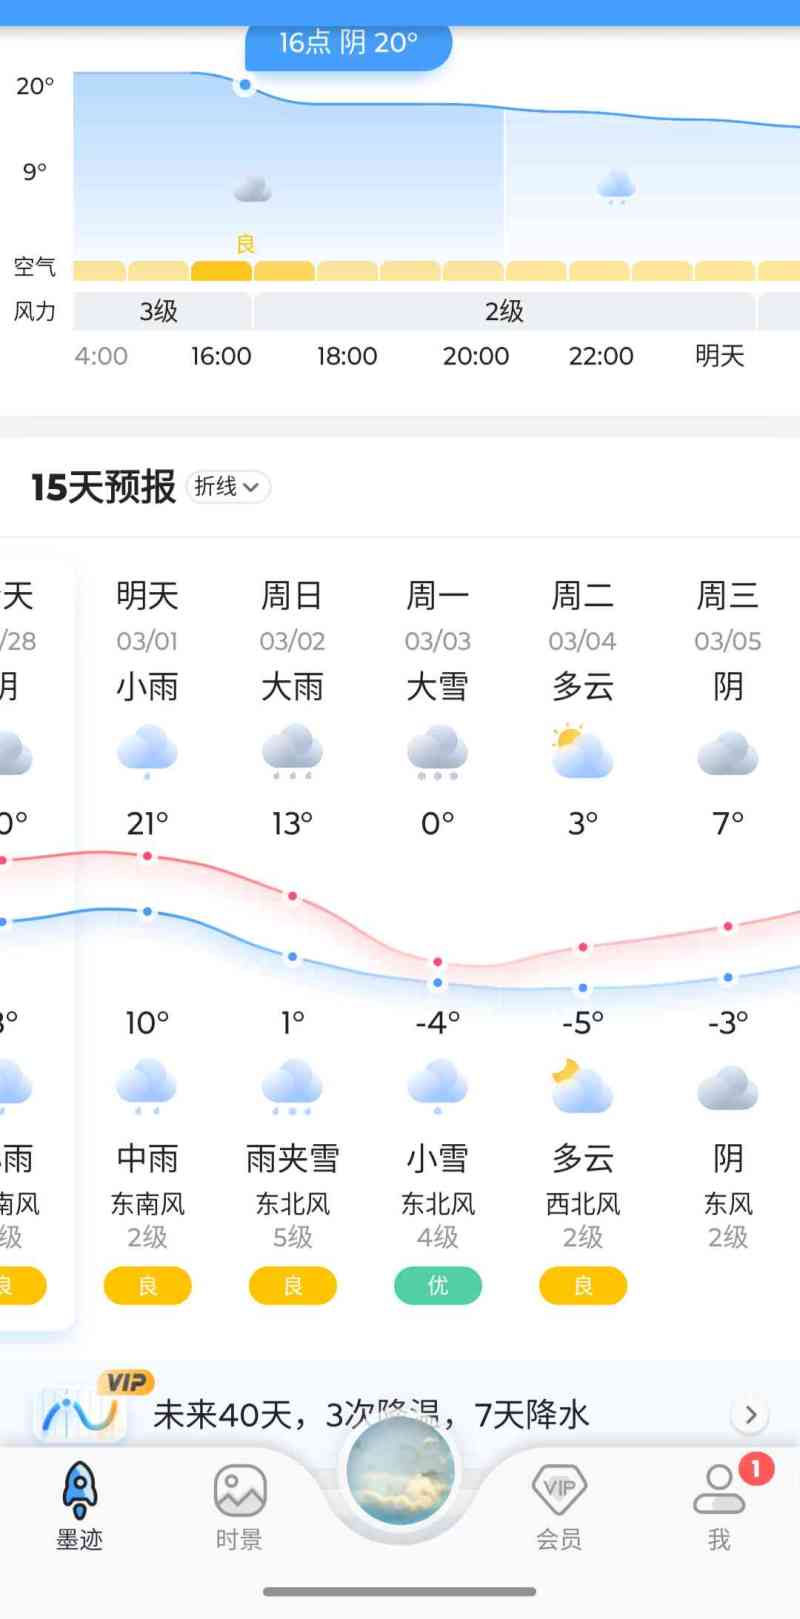Expand the 折线 view dropdown
This screenshot has width=800, height=1619.
tap(229, 487)
